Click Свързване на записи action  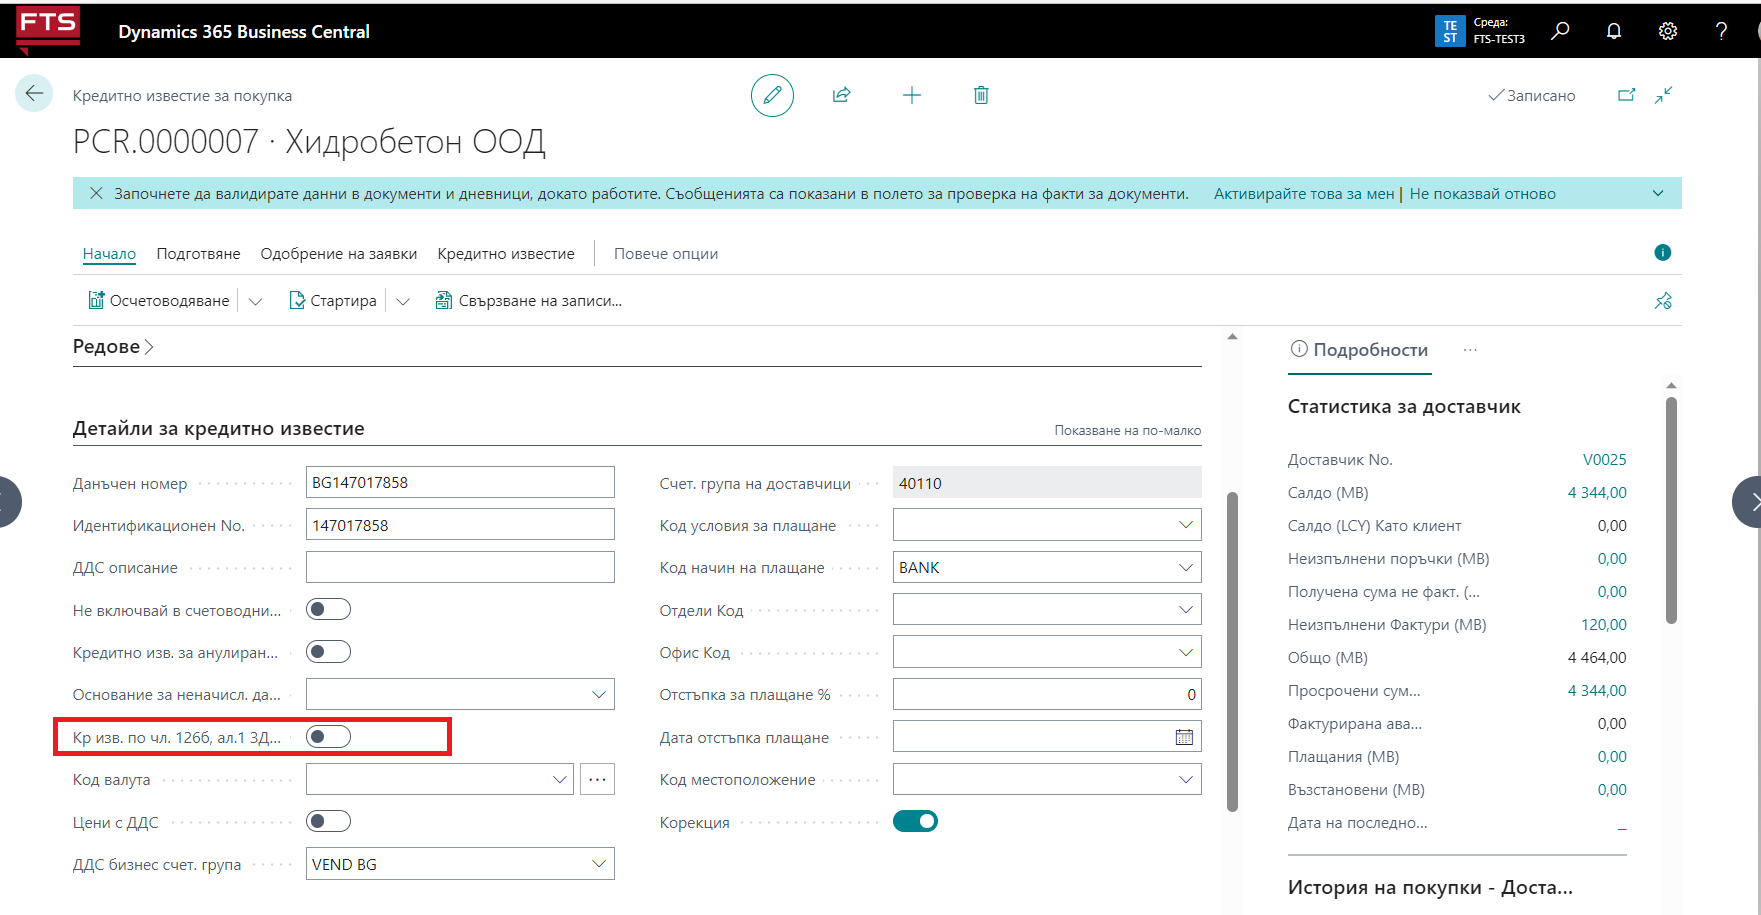(x=529, y=301)
